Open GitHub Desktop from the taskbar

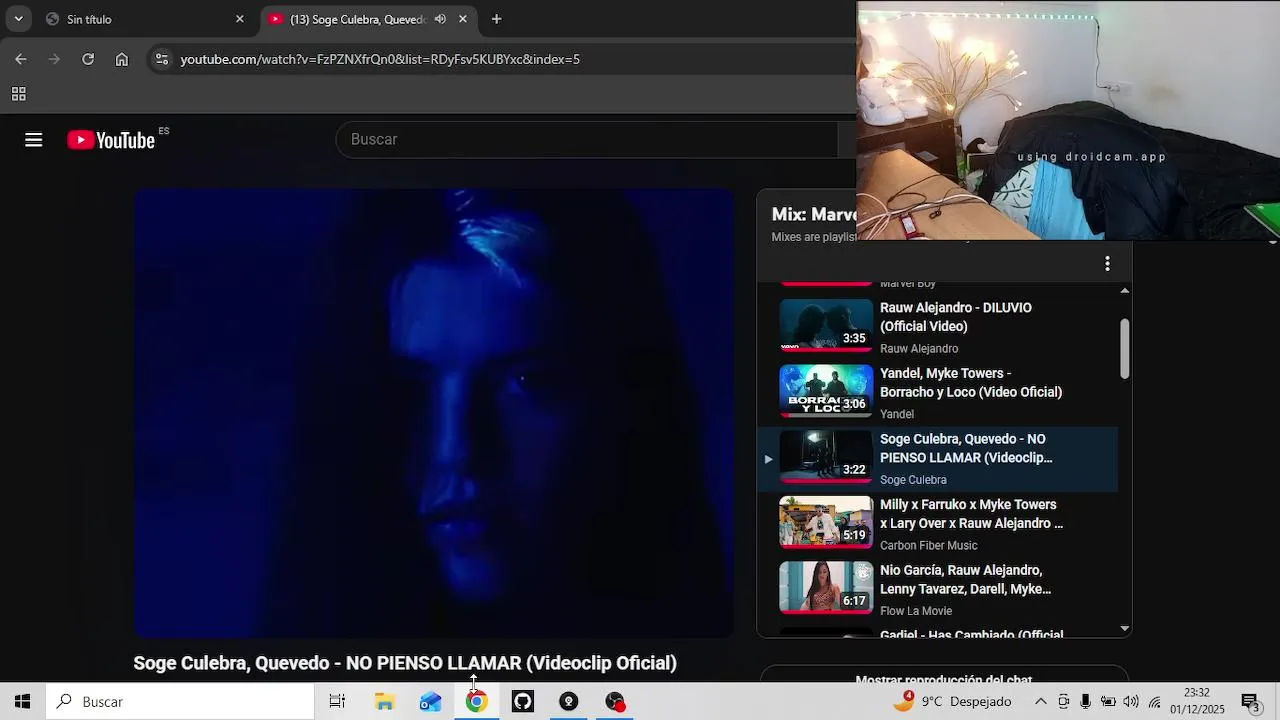[x=523, y=702]
